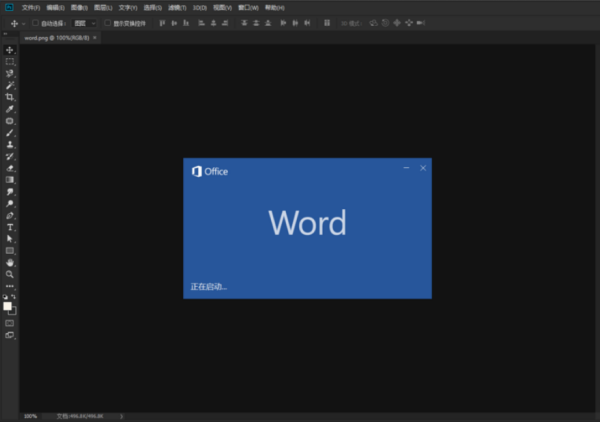Click distribute vertical centers button

pyautogui.click(x=256, y=23)
